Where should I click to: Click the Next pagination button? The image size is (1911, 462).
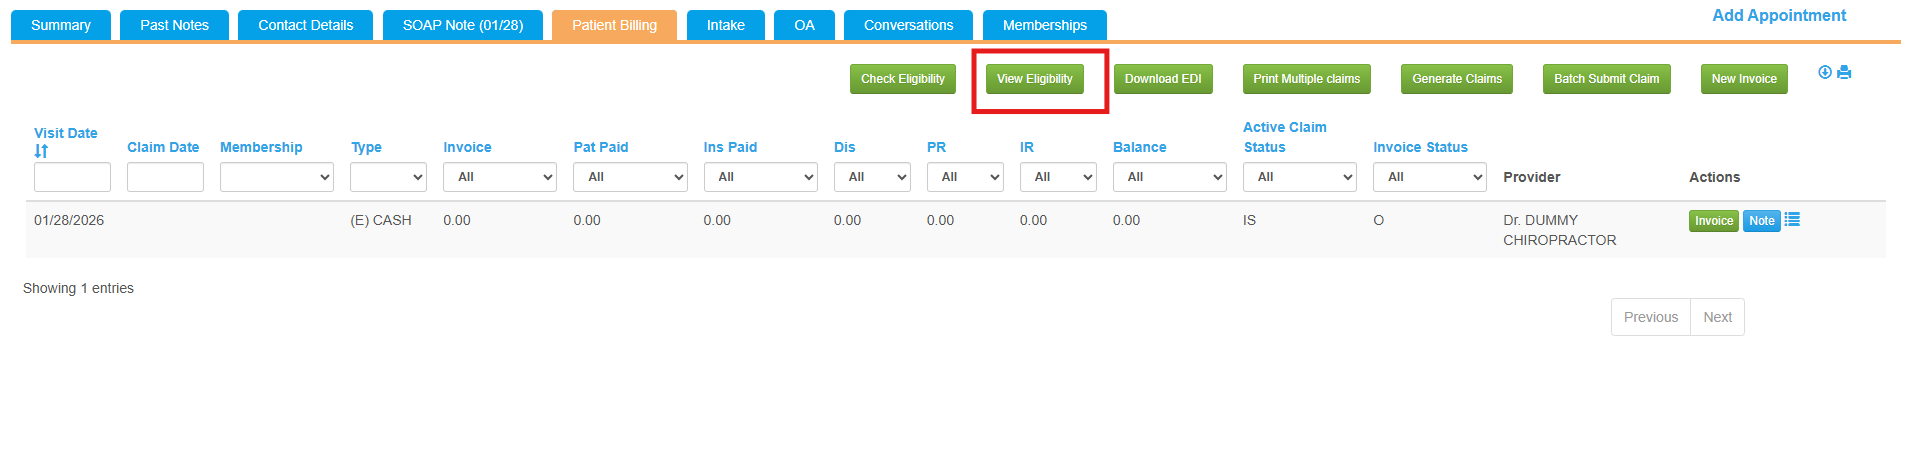coord(1717,317)
